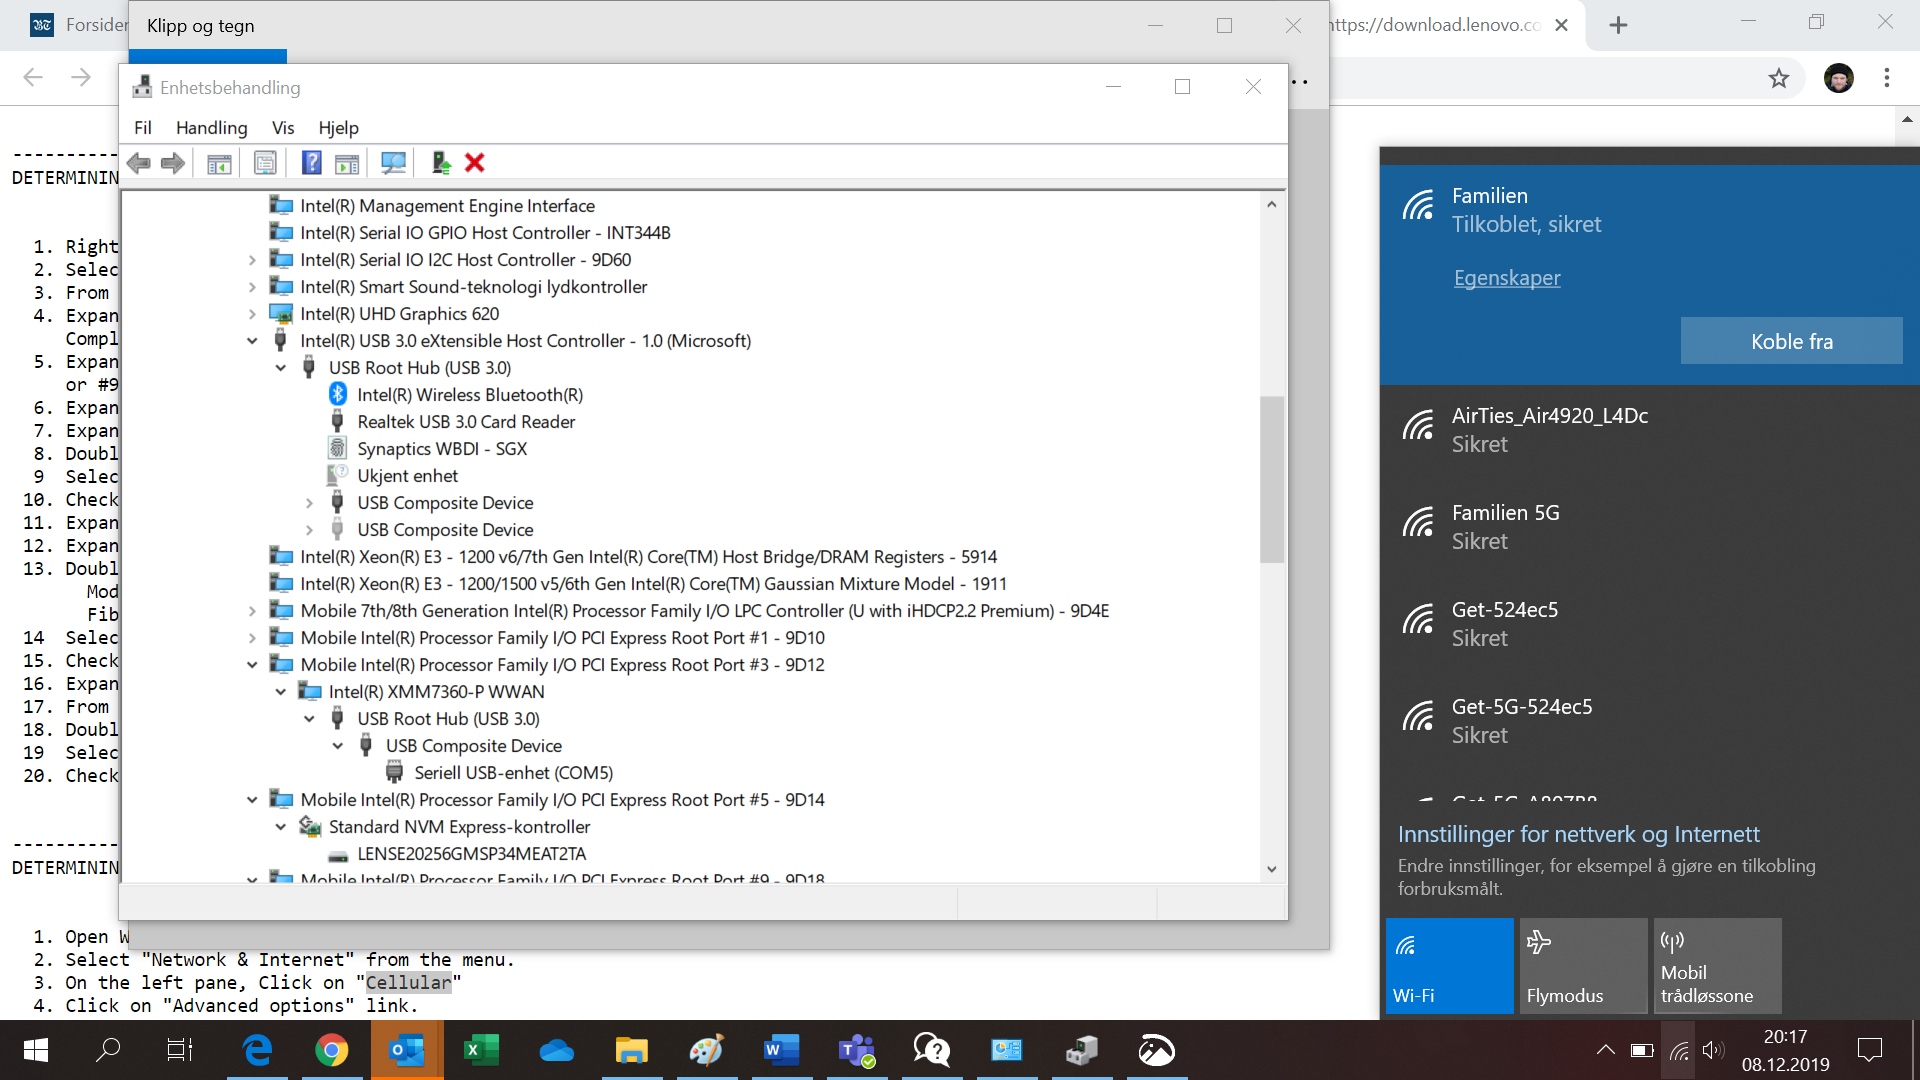Toggle the Wi-Fi quick action tile
1920x1080 pixels.
(1449, 966)
